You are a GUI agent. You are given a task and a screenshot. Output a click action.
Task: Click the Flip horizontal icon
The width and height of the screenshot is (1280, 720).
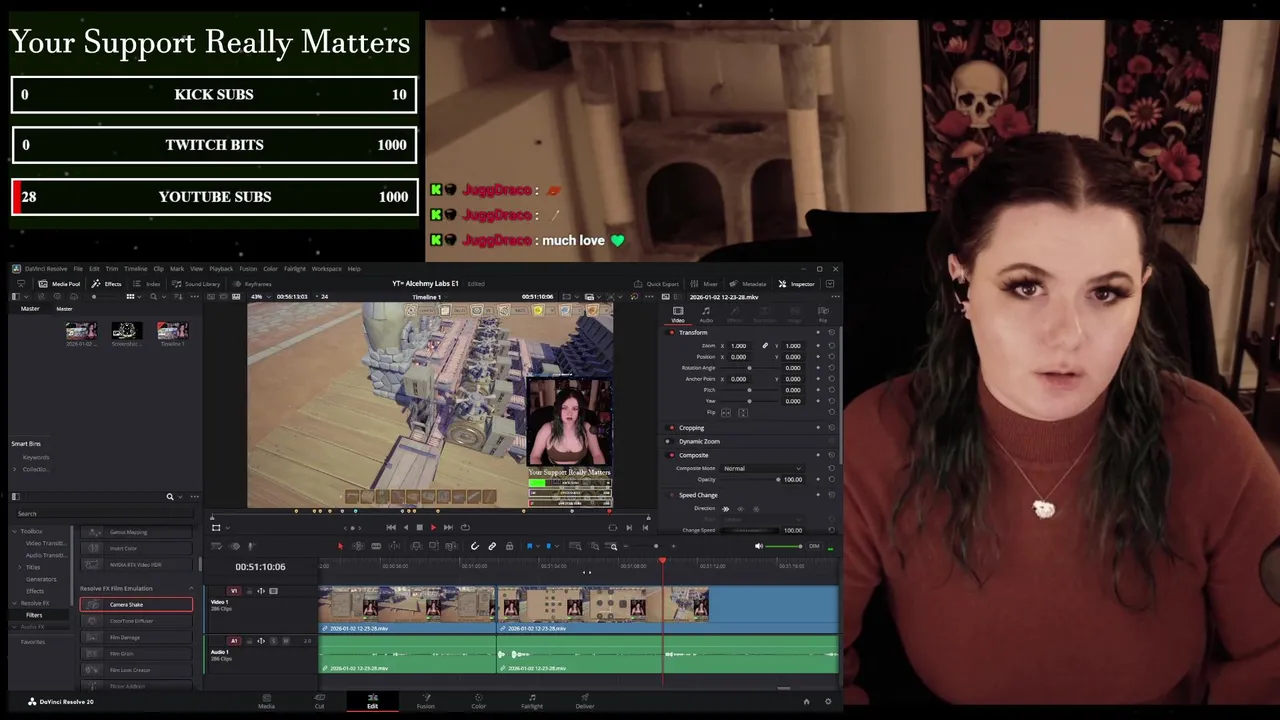pos(726,412)
